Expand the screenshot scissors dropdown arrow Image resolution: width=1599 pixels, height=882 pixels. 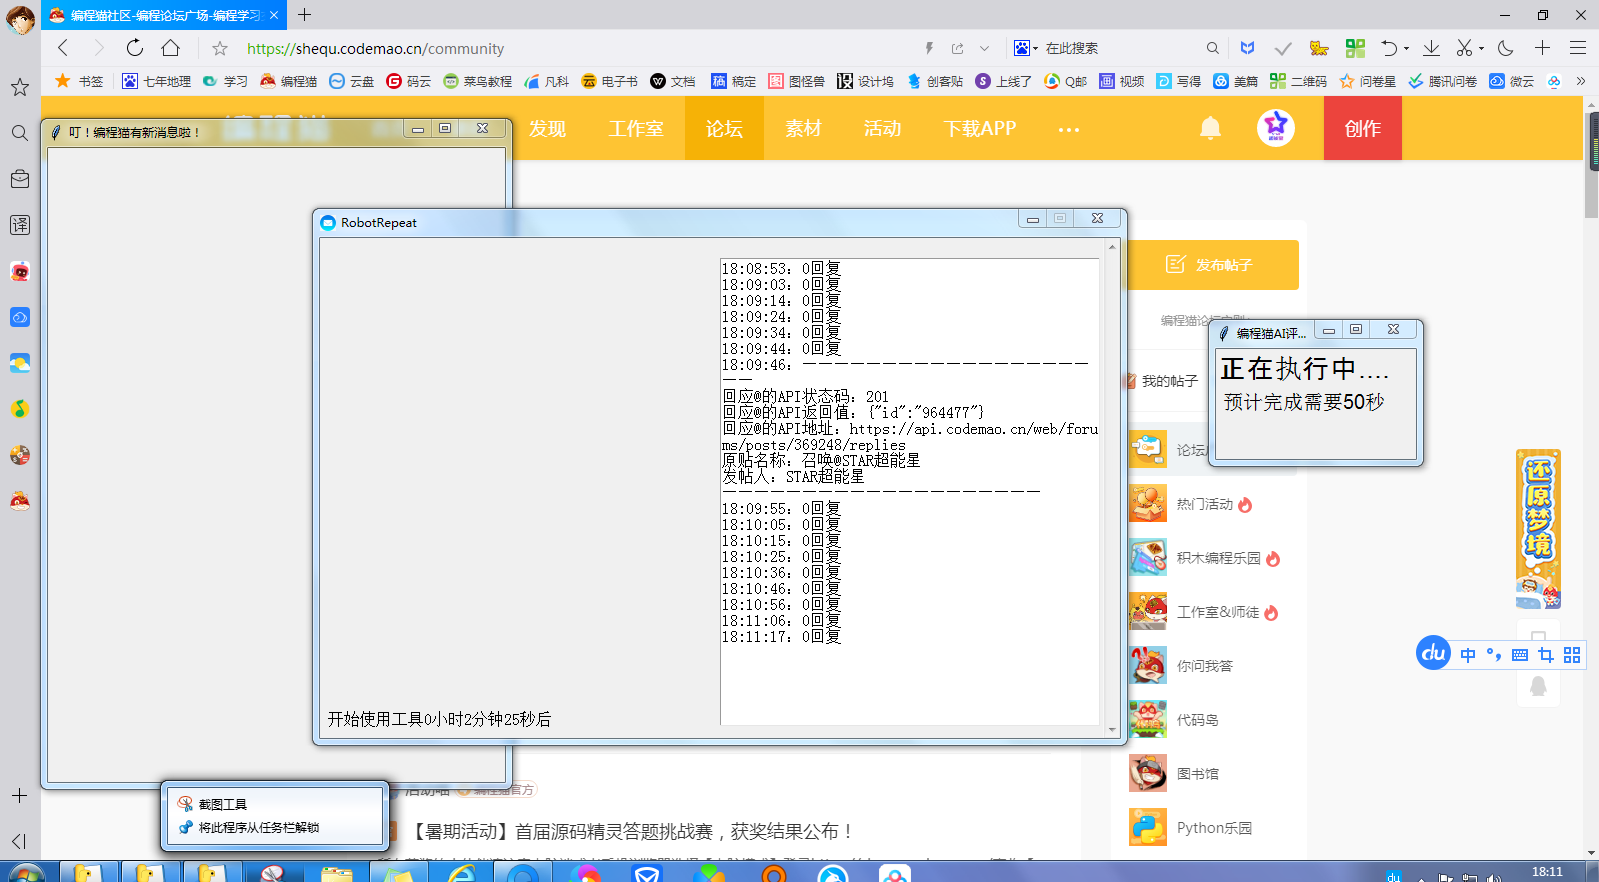(x=1481, y=48)
